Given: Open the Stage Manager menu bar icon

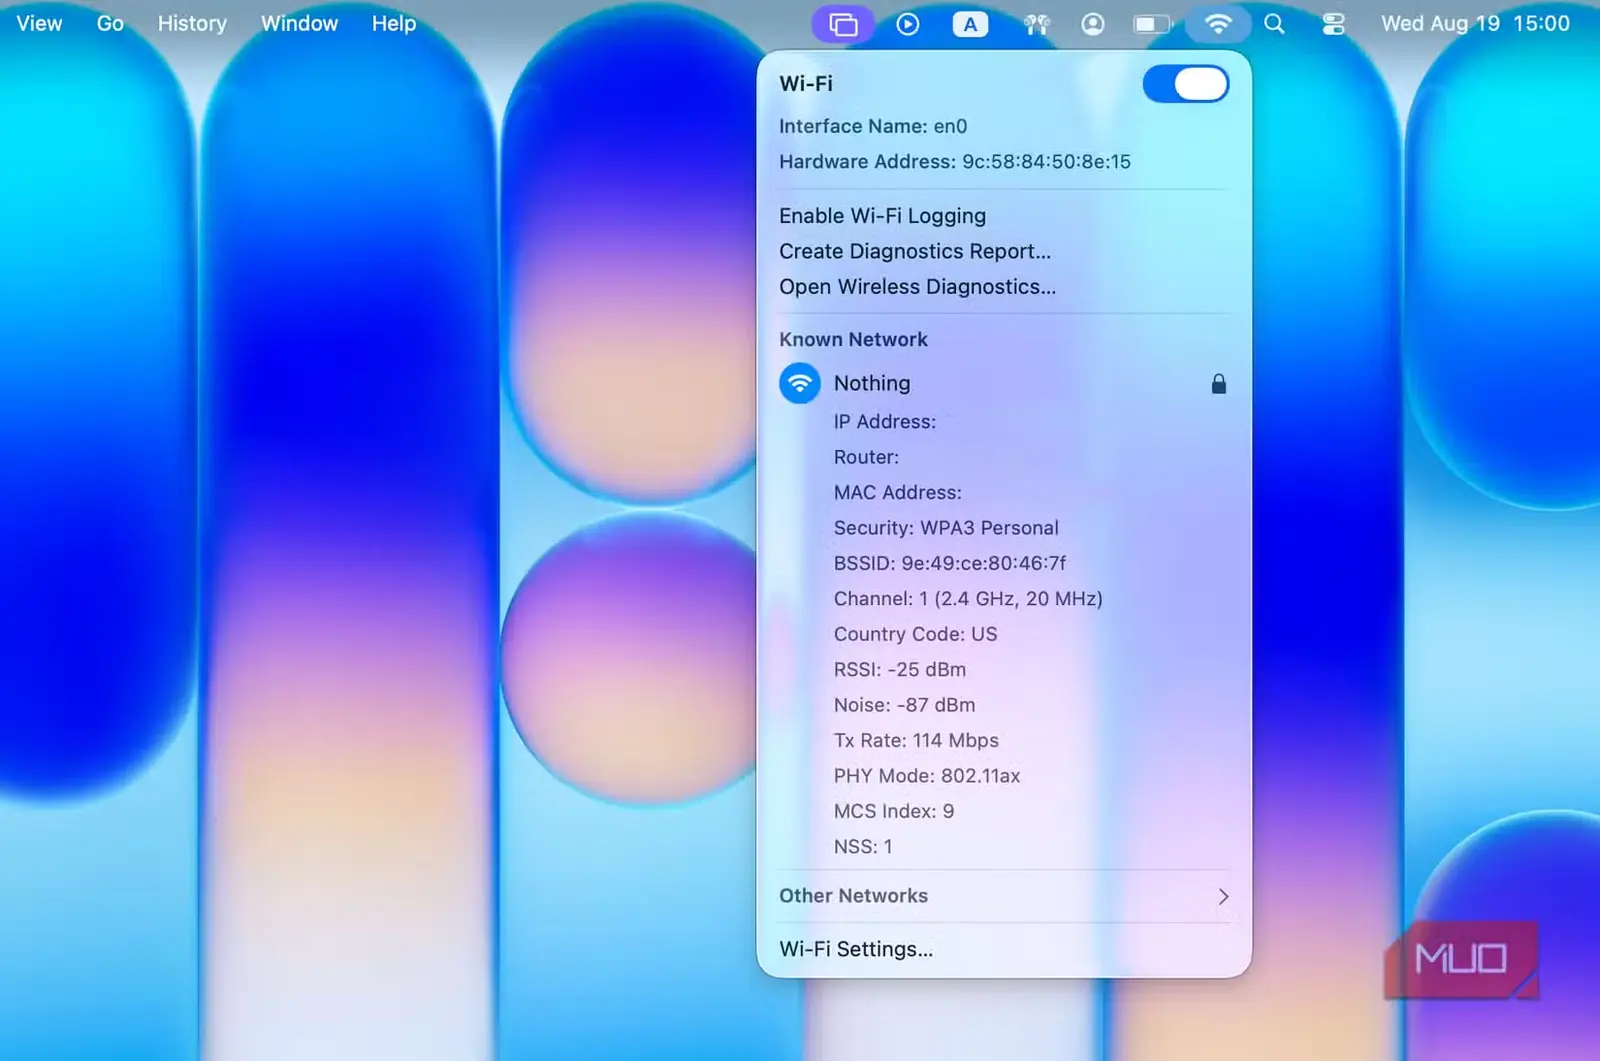Looking at the screenshot, I should (x=843, y=24).
